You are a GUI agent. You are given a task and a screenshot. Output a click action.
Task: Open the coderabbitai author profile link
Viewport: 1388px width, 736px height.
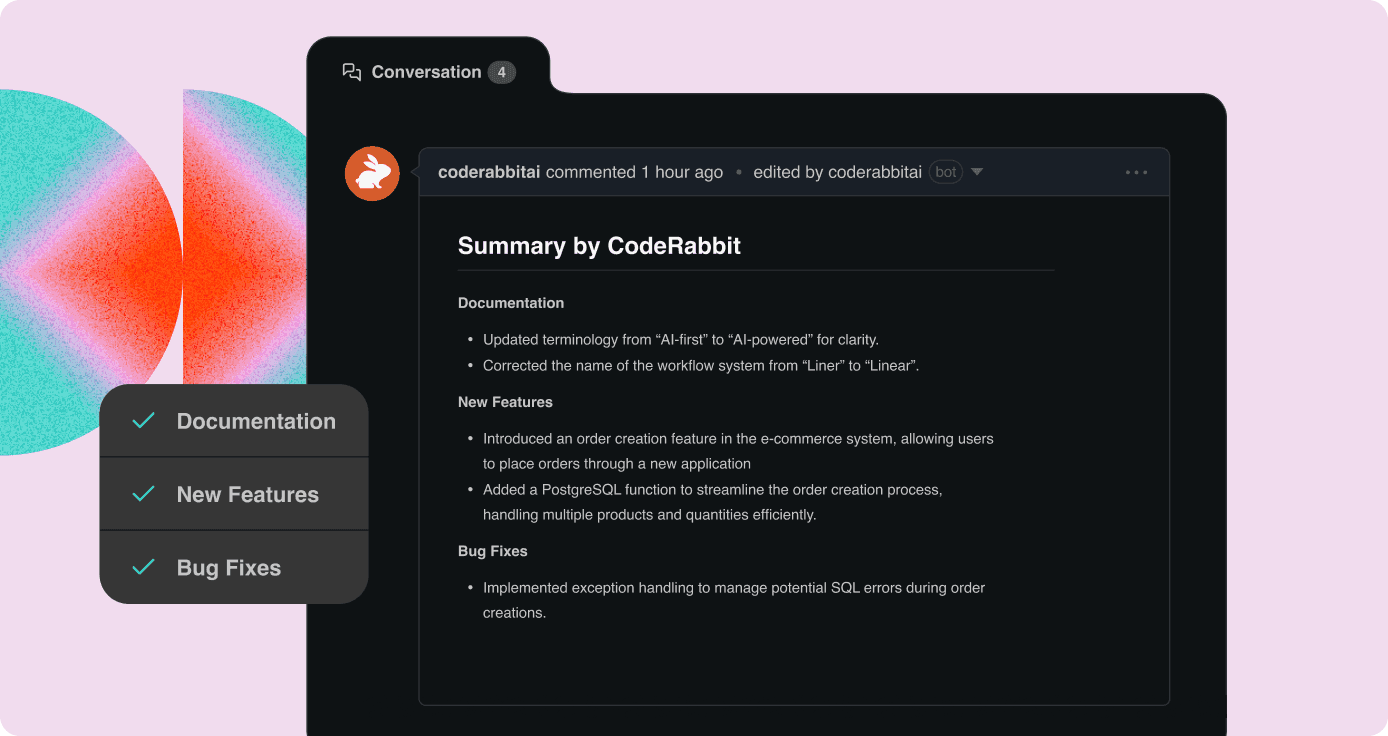point(489,172)
